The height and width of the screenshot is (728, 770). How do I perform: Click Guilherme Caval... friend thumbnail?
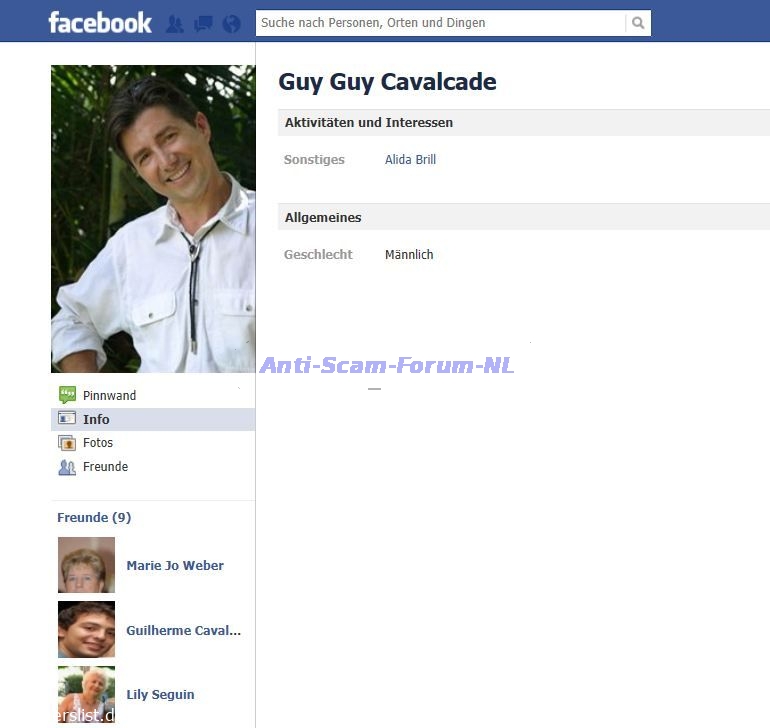(x=86, y=629)
